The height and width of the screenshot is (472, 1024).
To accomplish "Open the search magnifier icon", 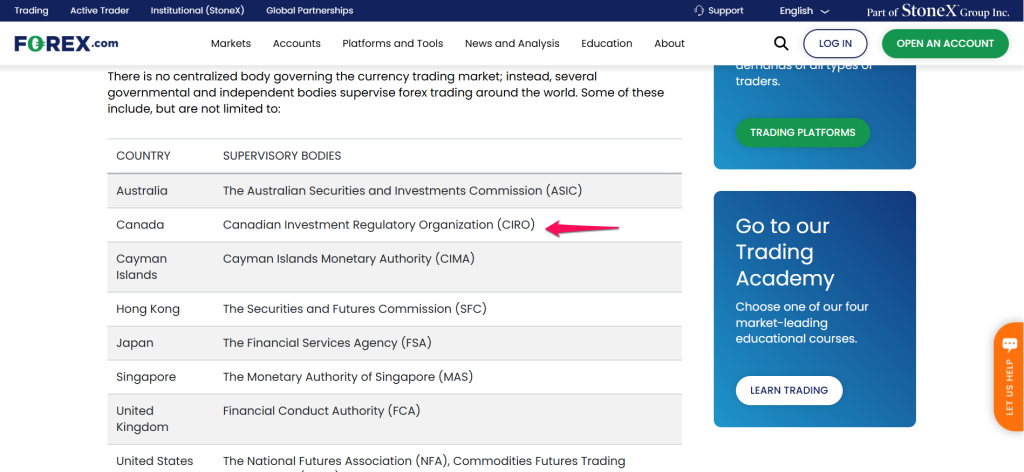I will 781,44.
